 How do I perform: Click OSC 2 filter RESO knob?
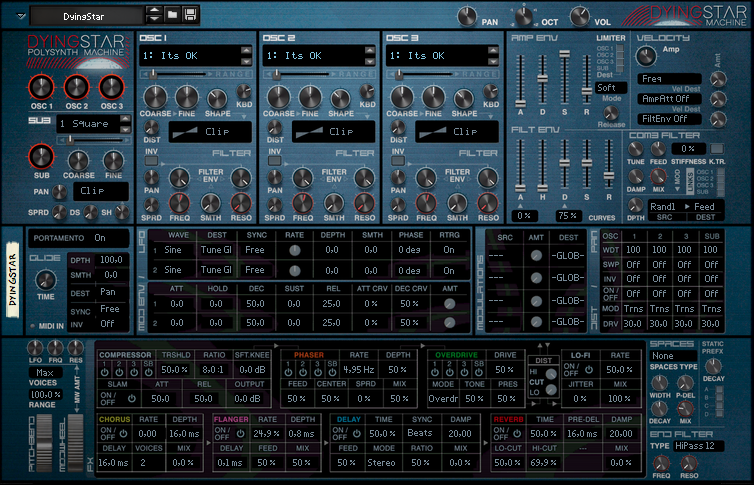[364, 203]
